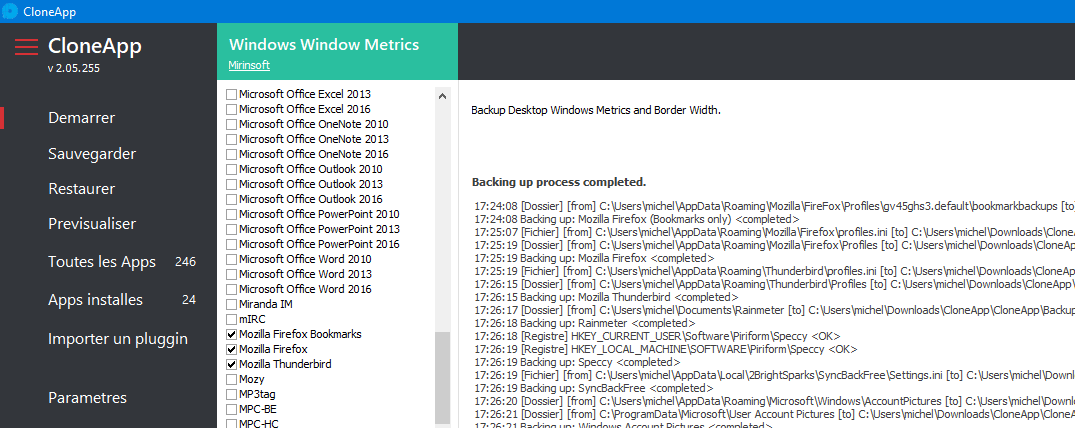The height and width of the screenshot is (428, 1075).
Task: Check the Mozy checkbox
Action: click(x=232, y=379)
